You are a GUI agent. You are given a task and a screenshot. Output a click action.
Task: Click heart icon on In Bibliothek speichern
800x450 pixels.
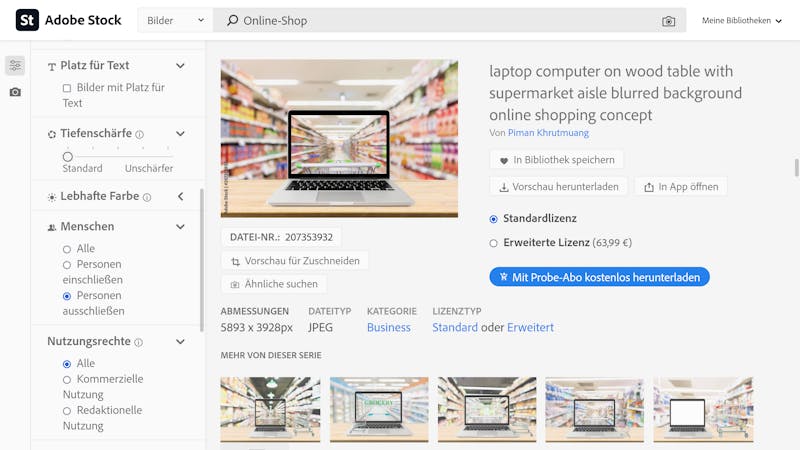[x=504, y=161]
